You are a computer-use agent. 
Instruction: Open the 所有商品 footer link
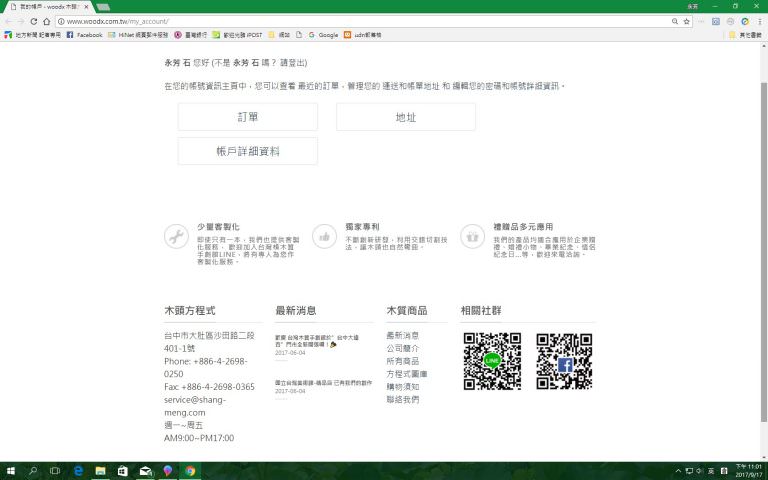pos(402,361)
